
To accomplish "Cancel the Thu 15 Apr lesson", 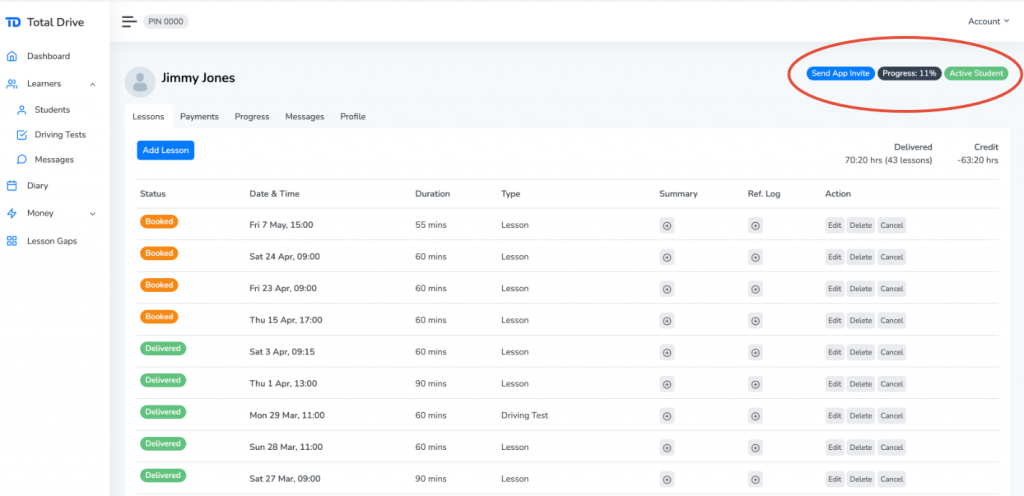I will point(891,320).
